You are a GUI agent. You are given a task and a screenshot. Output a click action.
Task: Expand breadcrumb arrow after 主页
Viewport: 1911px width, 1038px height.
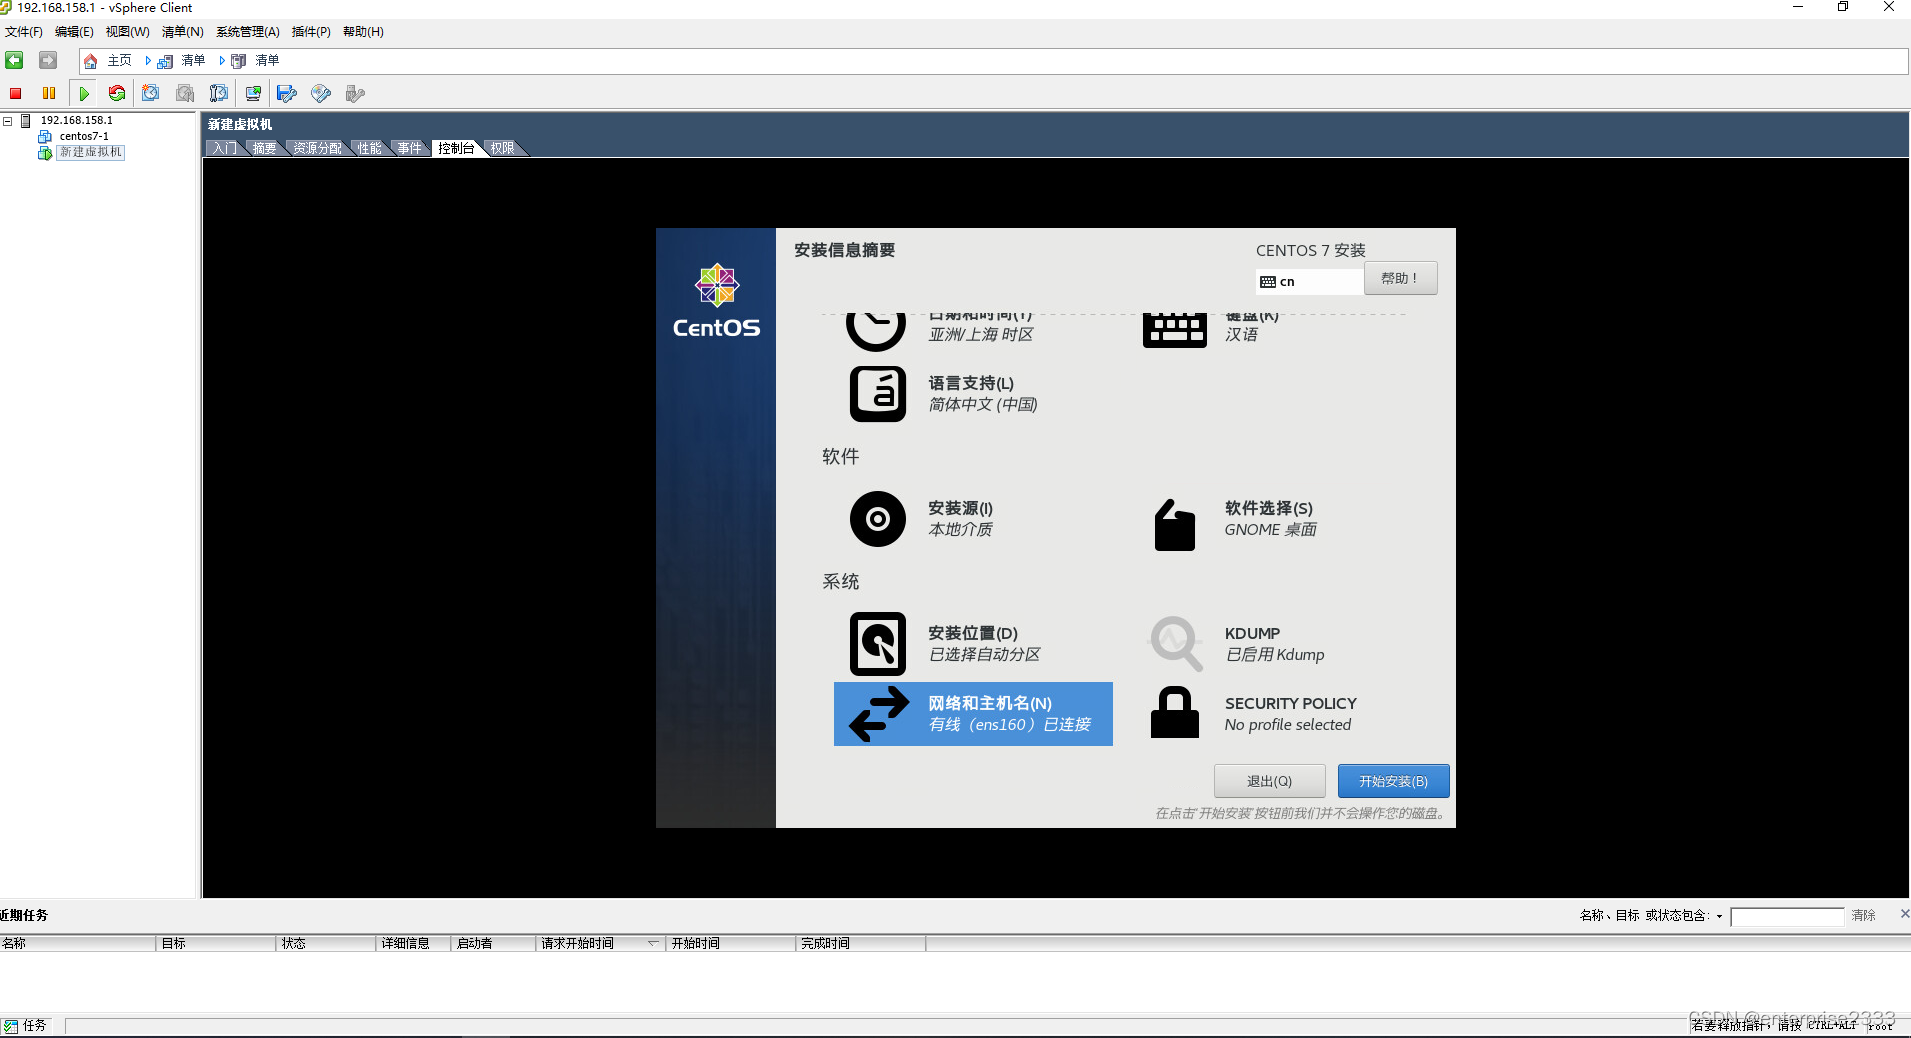[148, 61]
